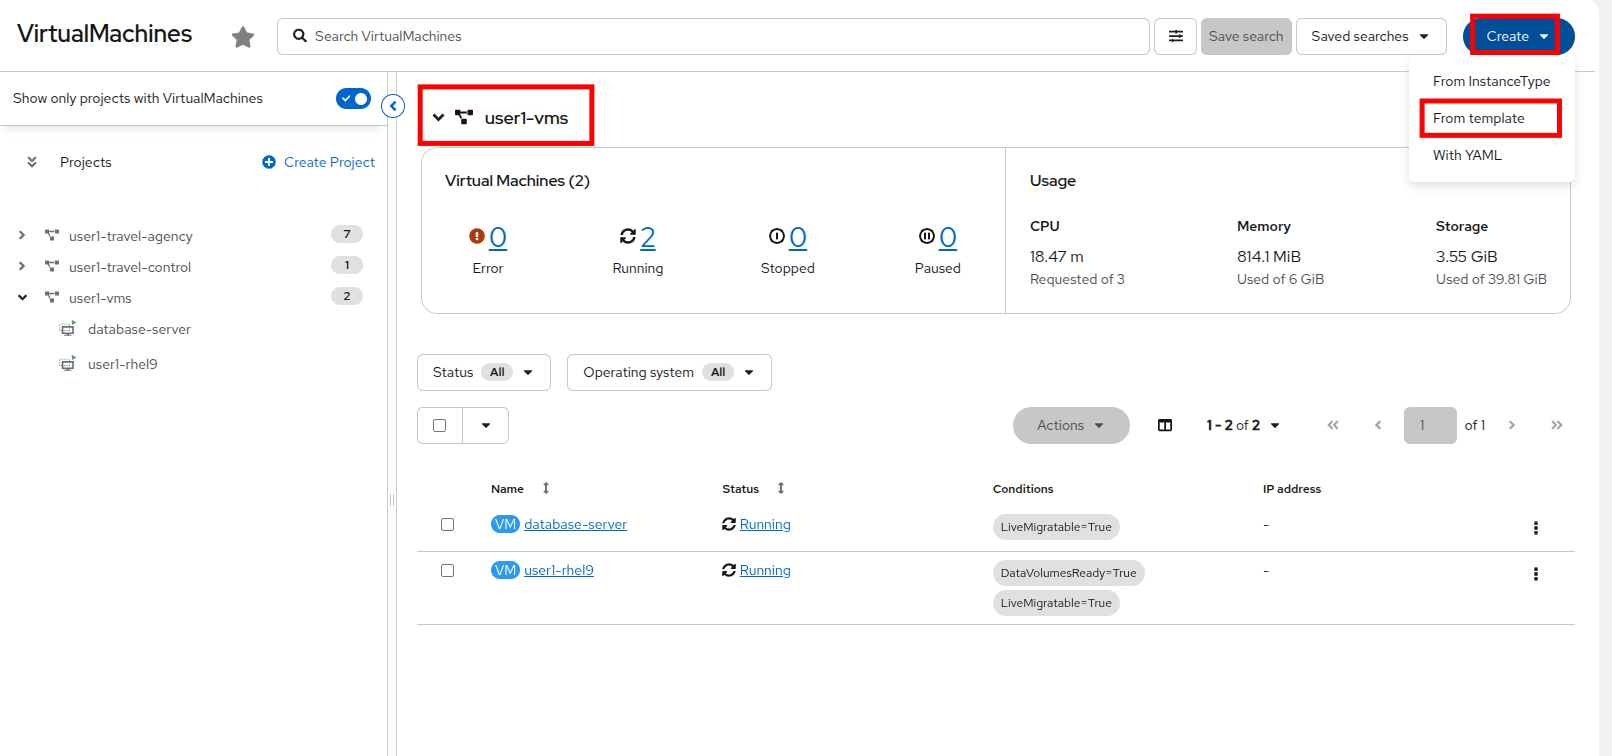Open the Operating system filter dropdown

coord(668,372)
